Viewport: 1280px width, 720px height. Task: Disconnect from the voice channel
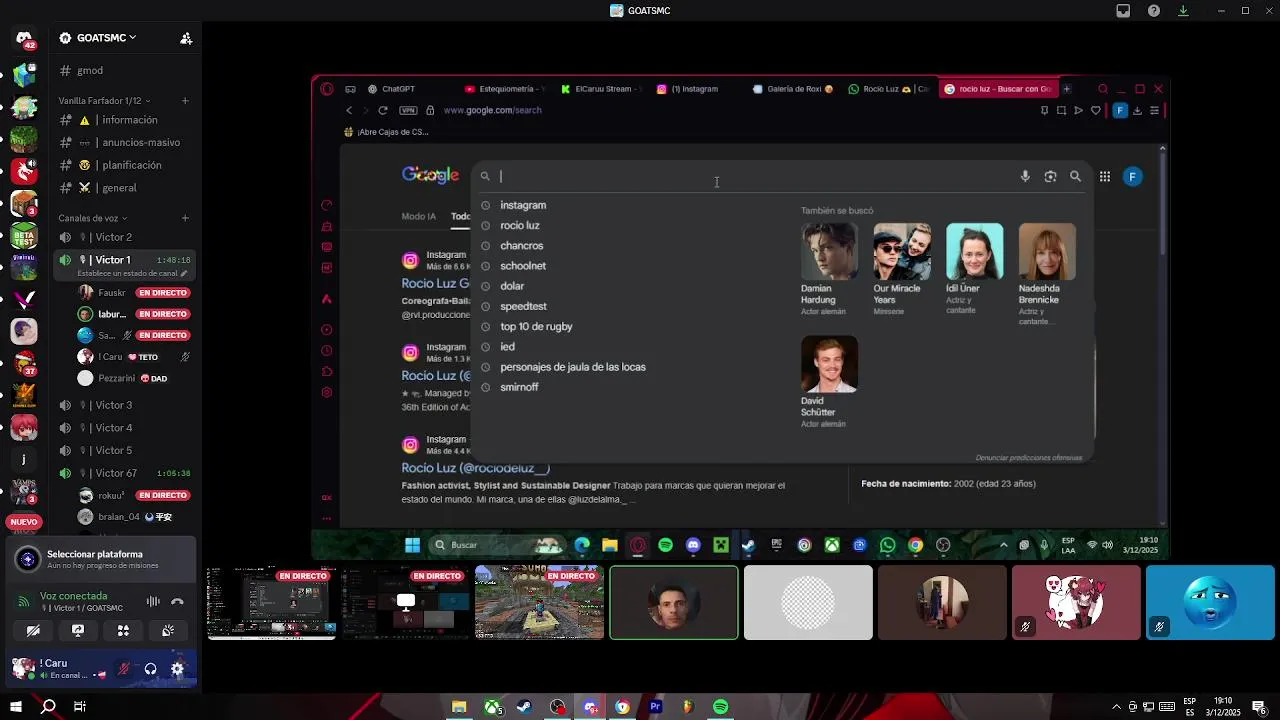[x=177, y=601]
